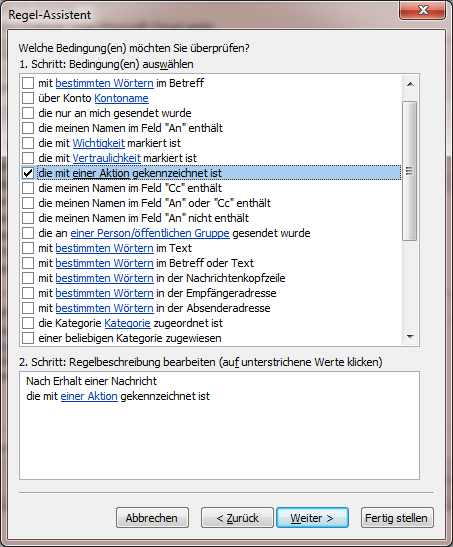The image size is (453, 547).
Task: Click scrollbar up arrow in conditions list
Action: click(x=410, y=84)
